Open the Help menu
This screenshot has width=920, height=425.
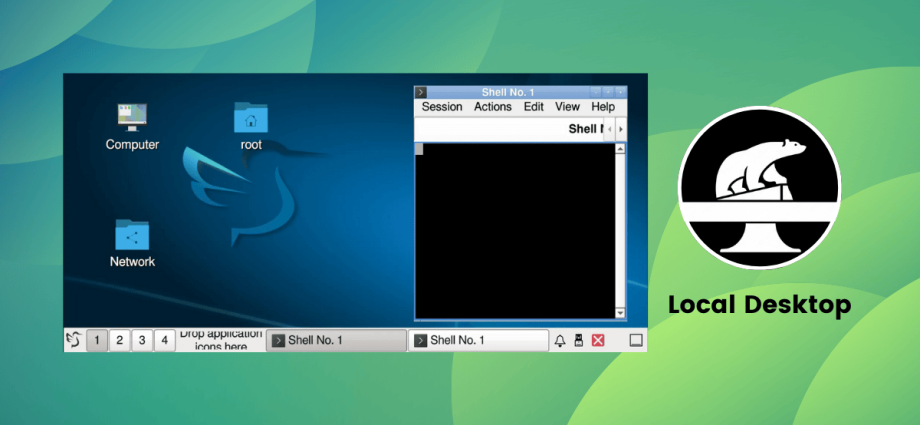point(603,107)
